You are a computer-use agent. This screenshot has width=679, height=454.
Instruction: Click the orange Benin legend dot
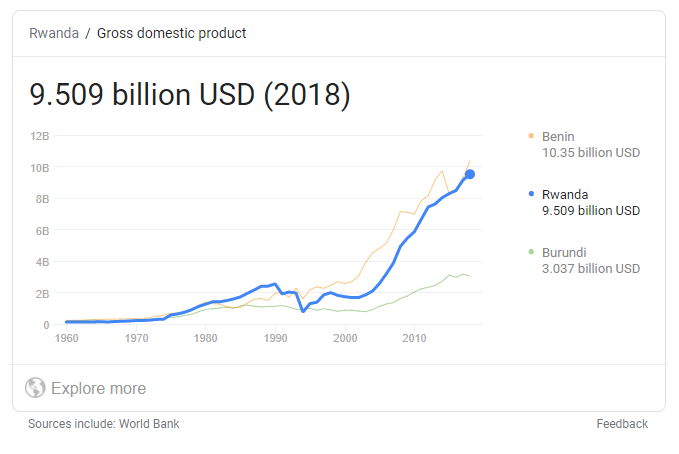pyautogui.click(x=529, y=136)
